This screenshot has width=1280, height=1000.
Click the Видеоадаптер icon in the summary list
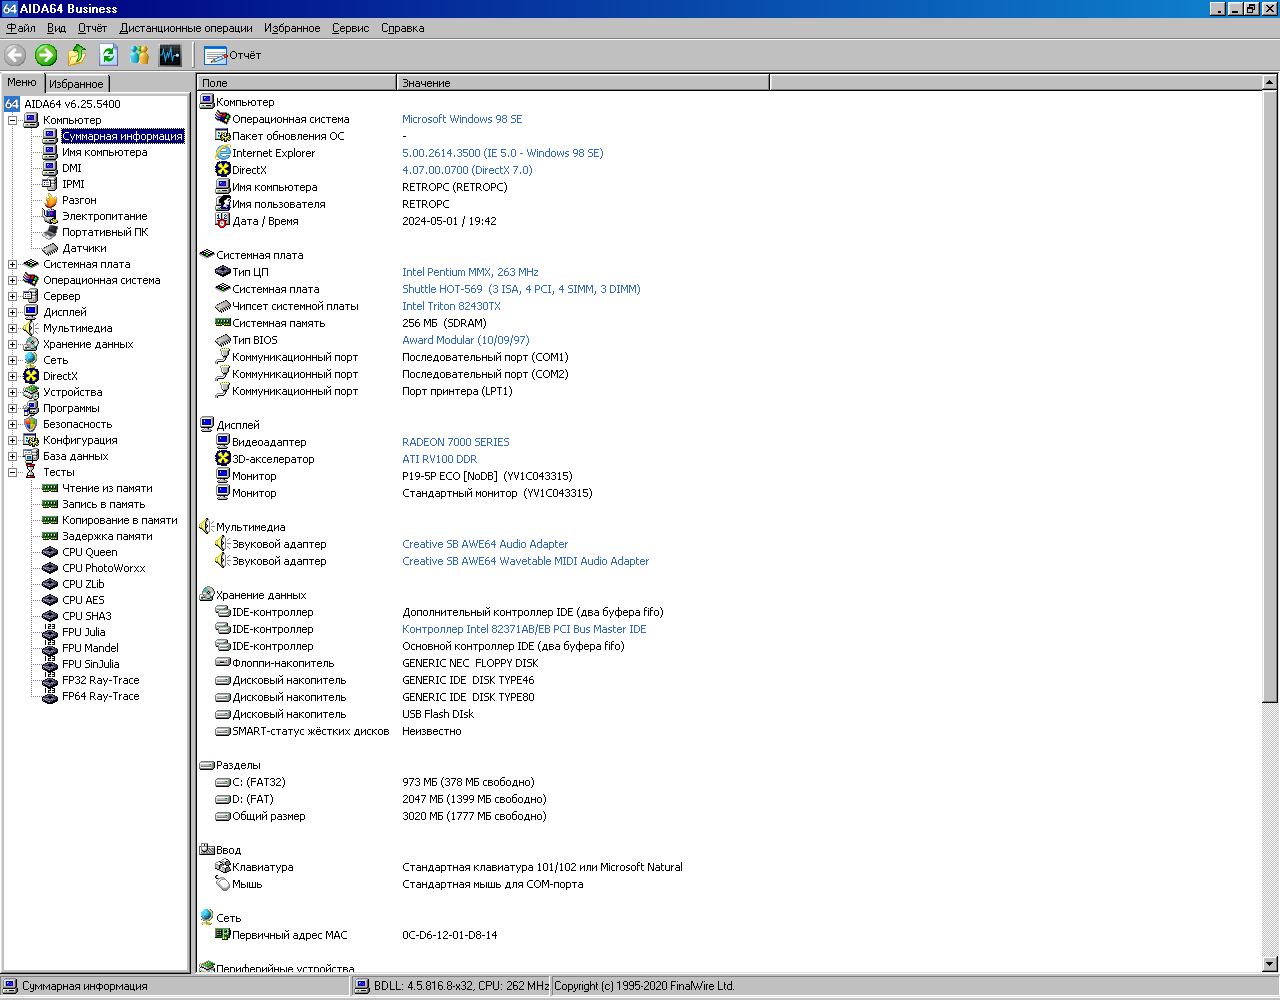pos(223,442)
